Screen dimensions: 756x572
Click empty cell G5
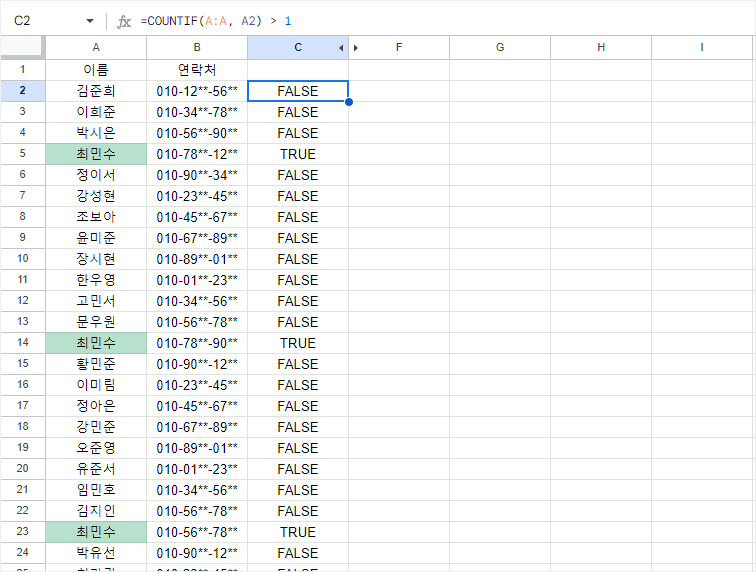(x=500, y=154)
